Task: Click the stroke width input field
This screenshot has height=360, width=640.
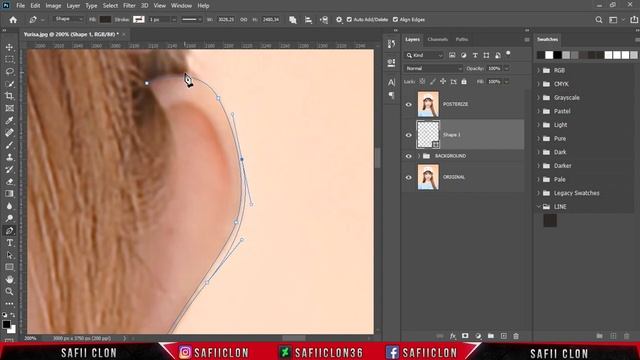Action: point(159,19)
